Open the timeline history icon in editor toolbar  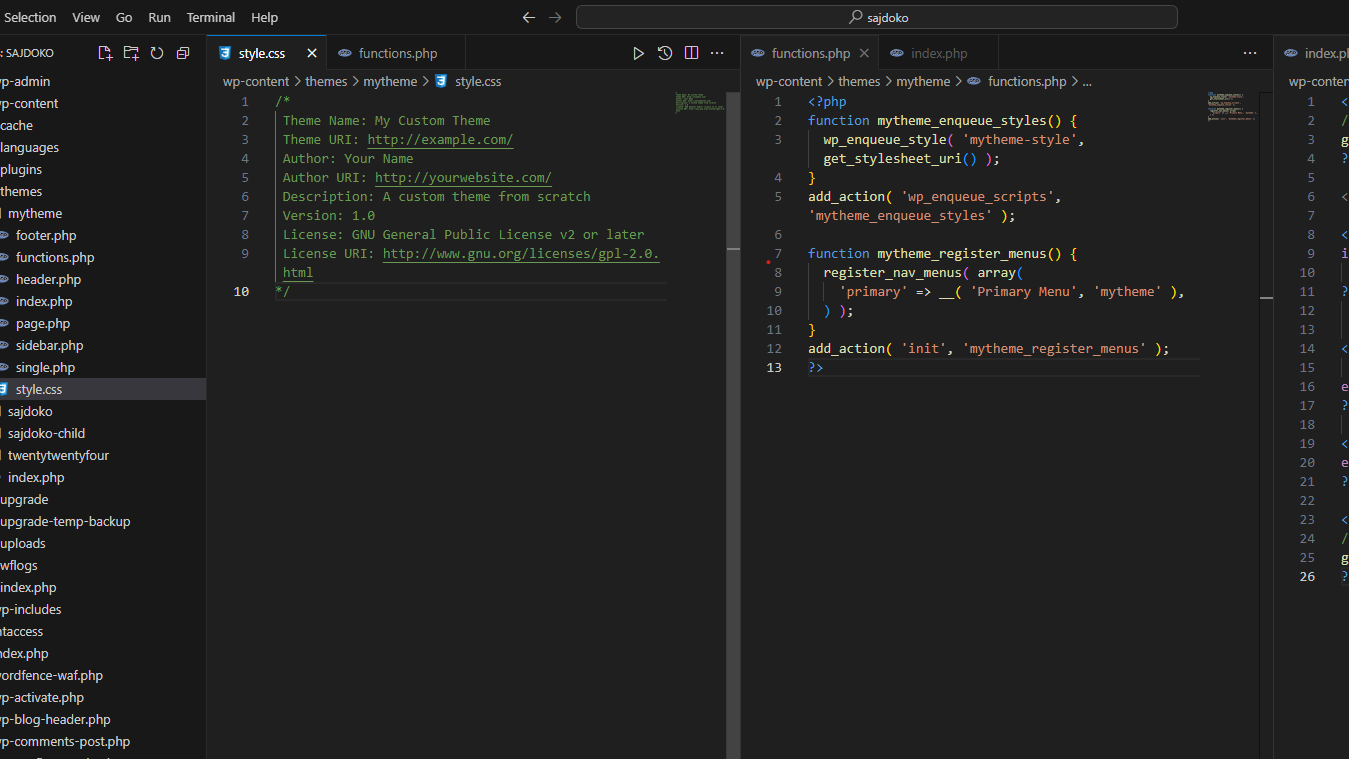click(665, 53)
